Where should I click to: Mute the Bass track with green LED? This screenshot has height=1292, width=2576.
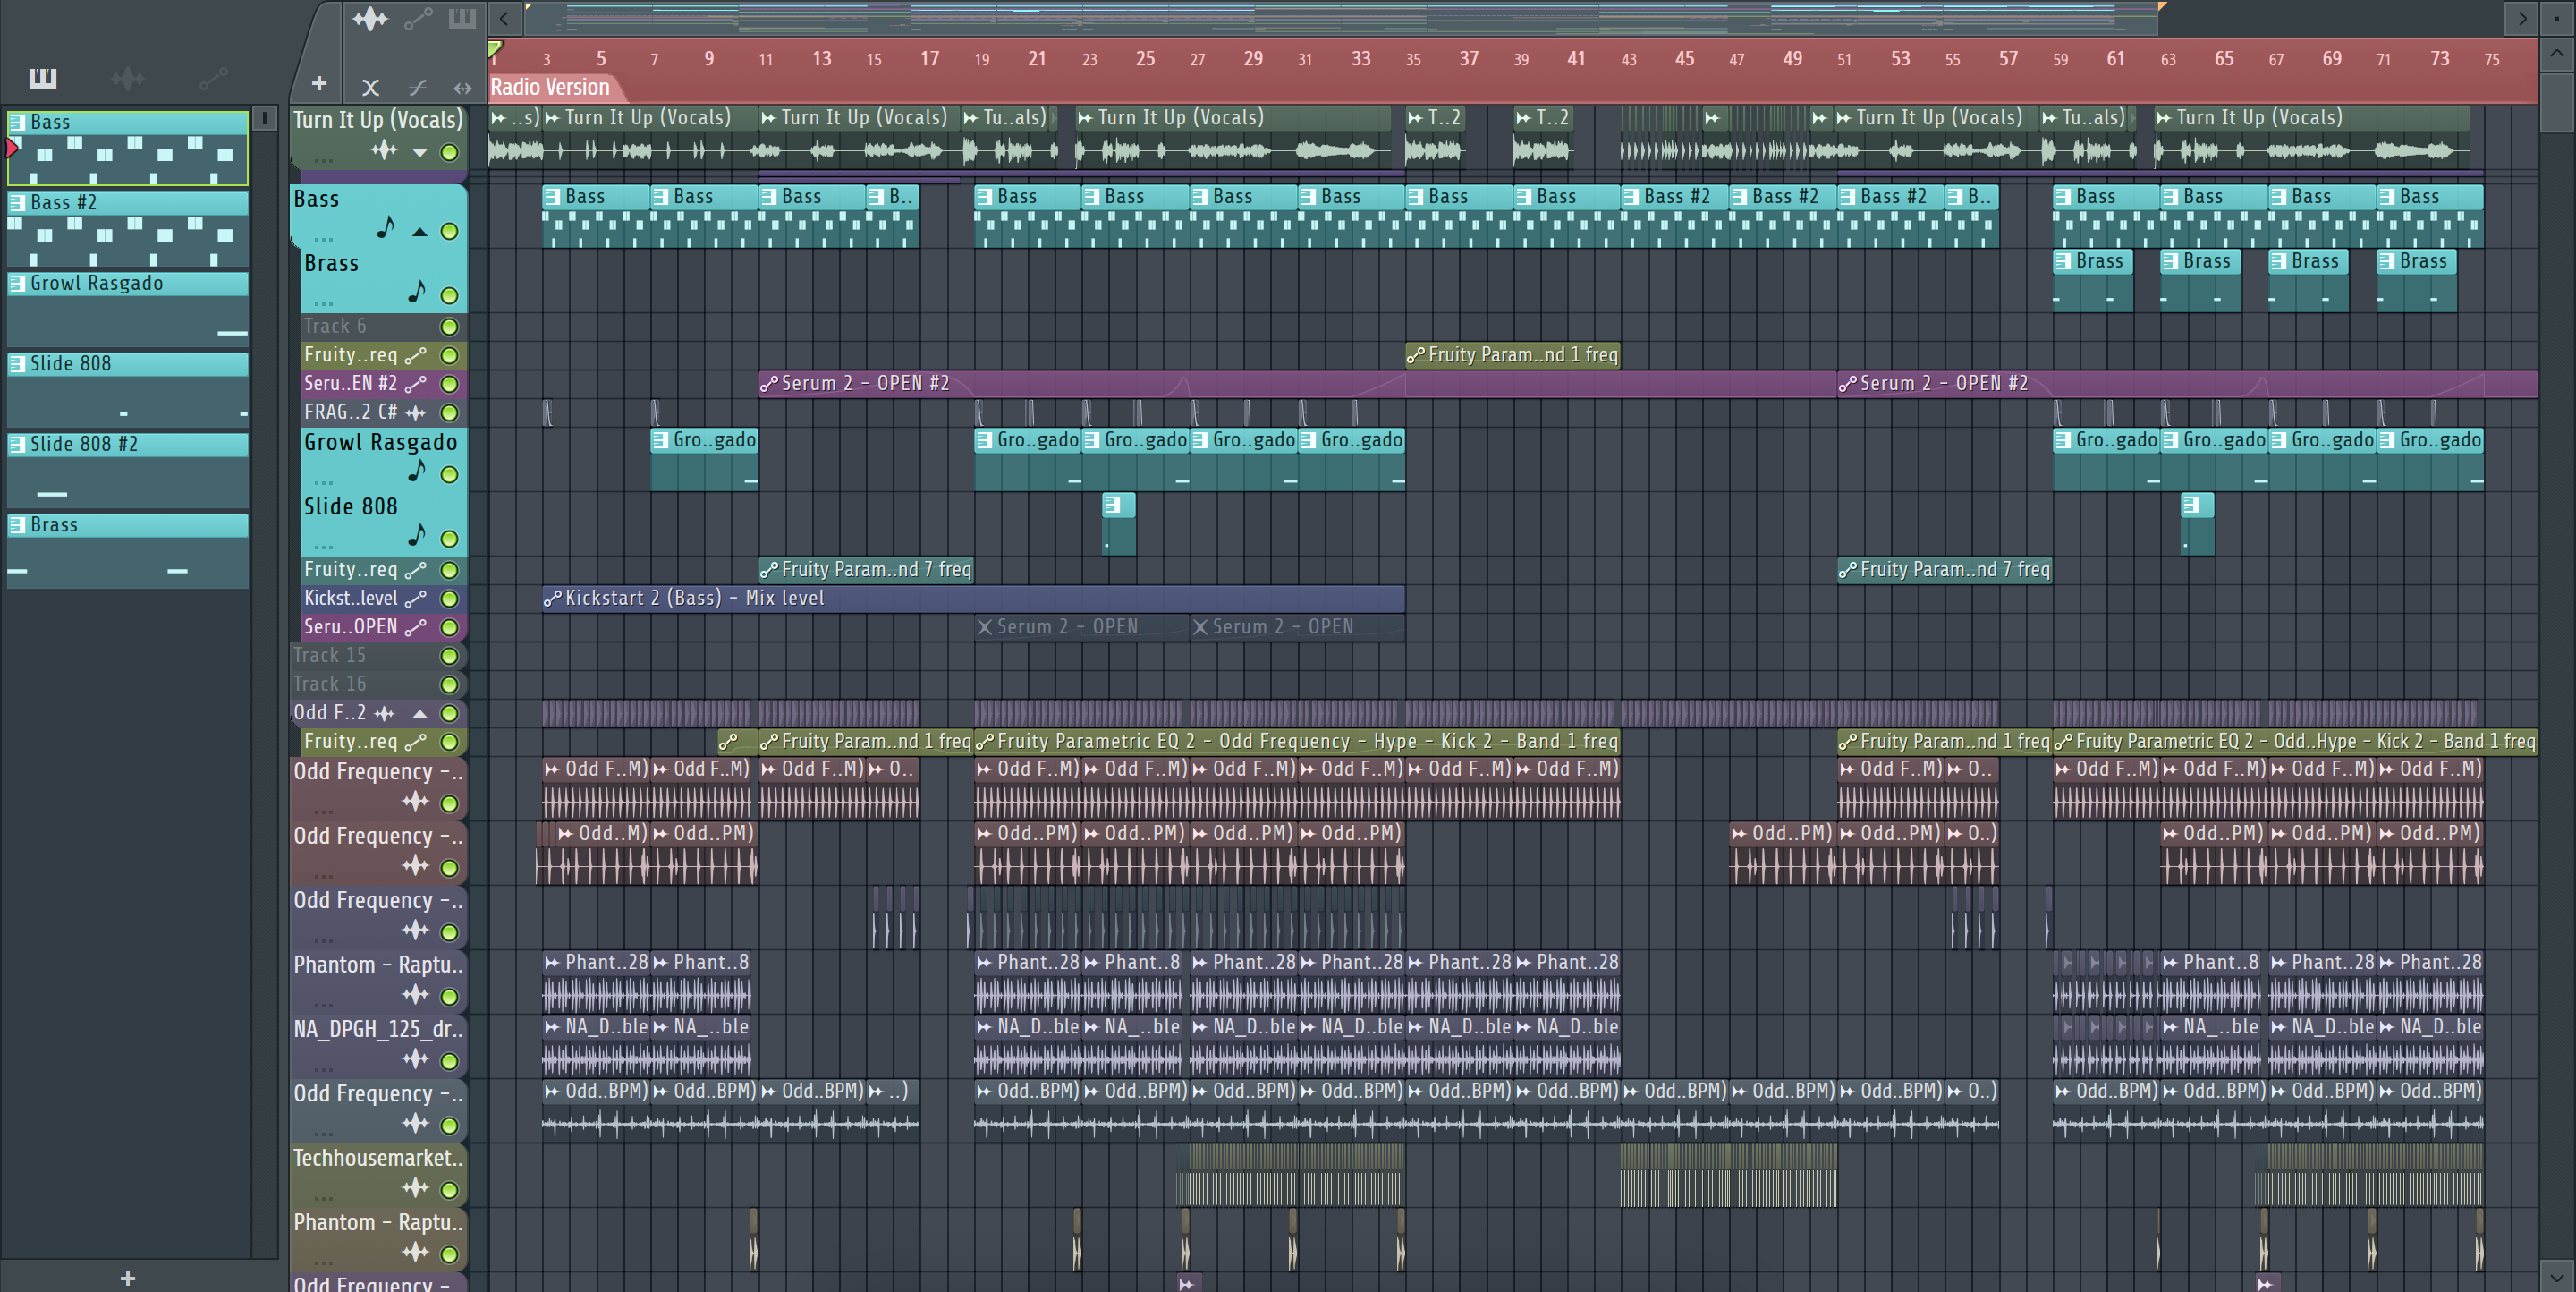click(x=450, y=232)
